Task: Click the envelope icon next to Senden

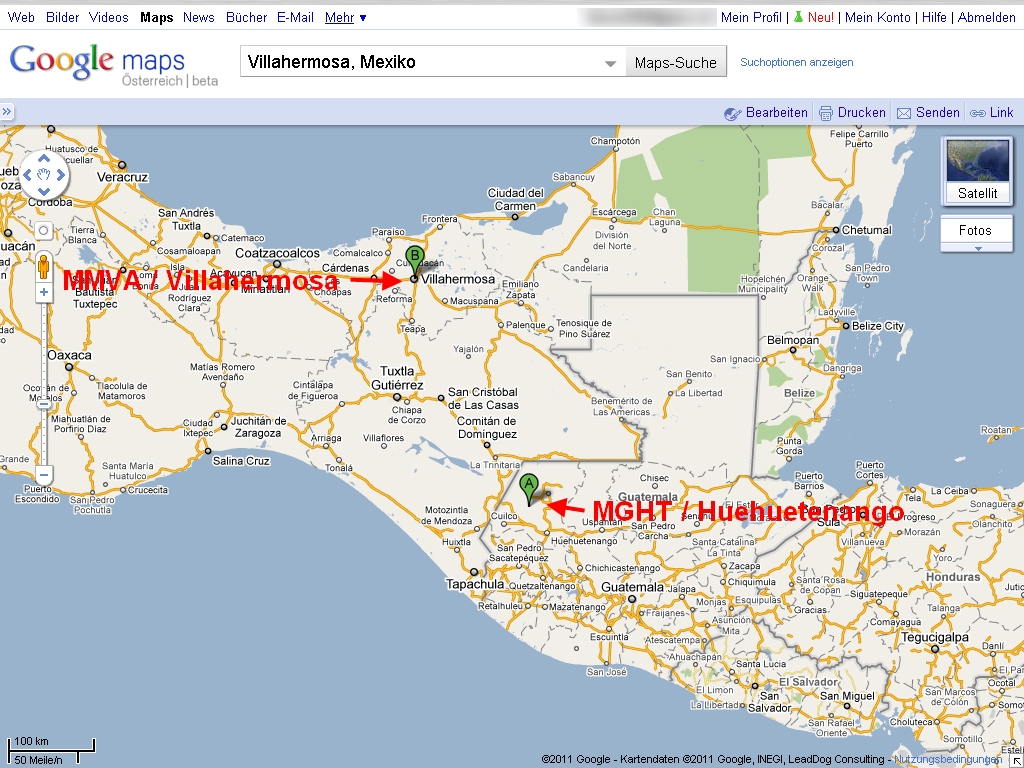Action: coord(904,113)
